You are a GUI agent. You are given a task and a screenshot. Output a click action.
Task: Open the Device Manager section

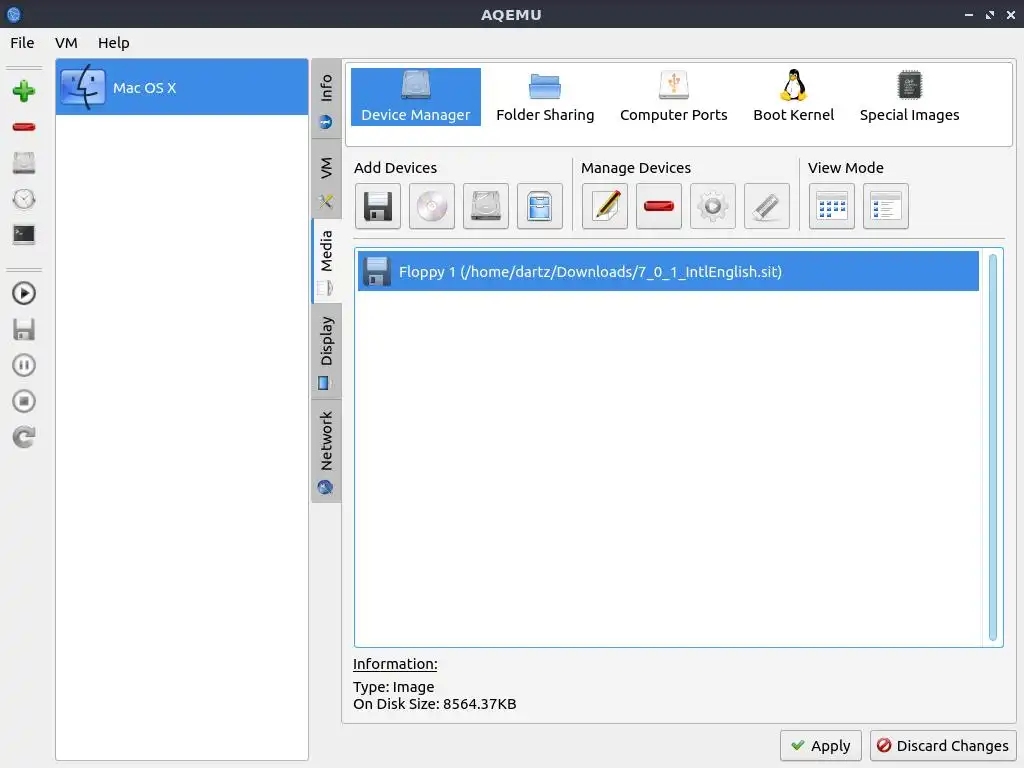click(x=415, y=97)
